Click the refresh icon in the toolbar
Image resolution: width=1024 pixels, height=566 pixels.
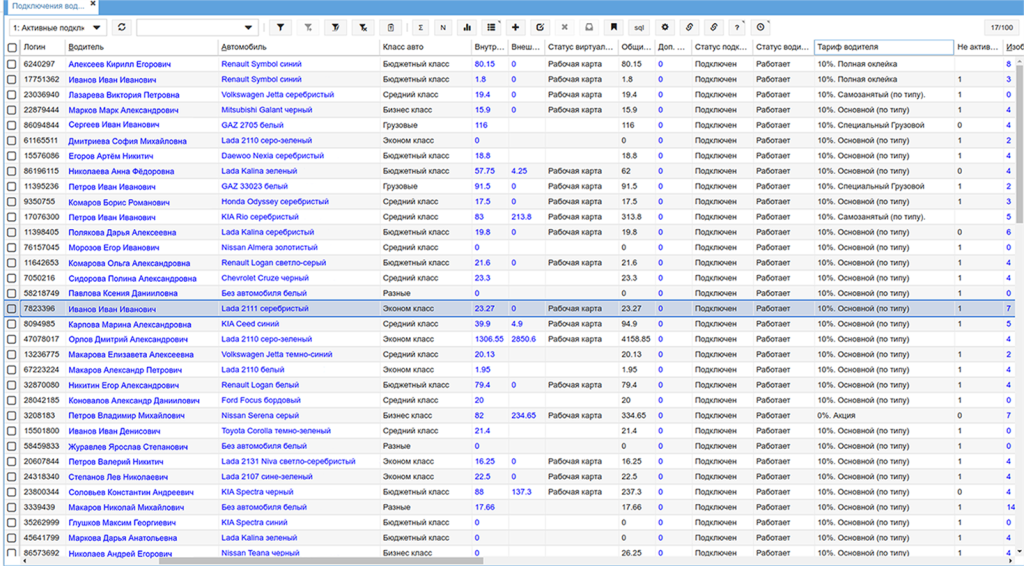pos(121,27)
